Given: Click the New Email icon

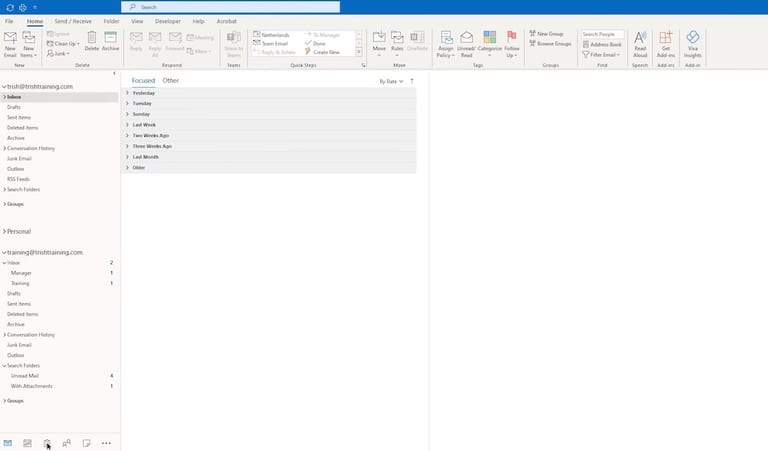Looking at the screenshot, I should [10, 44].
